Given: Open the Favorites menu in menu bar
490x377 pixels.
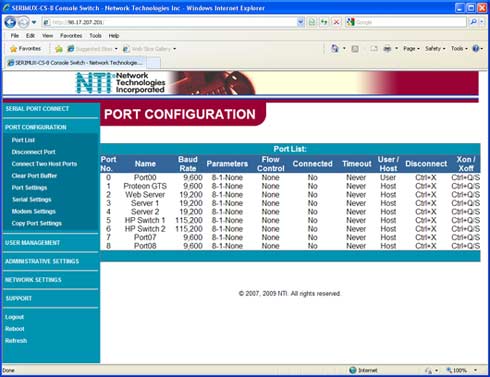Looking at the screenshot, I should [x=71, y=36].
